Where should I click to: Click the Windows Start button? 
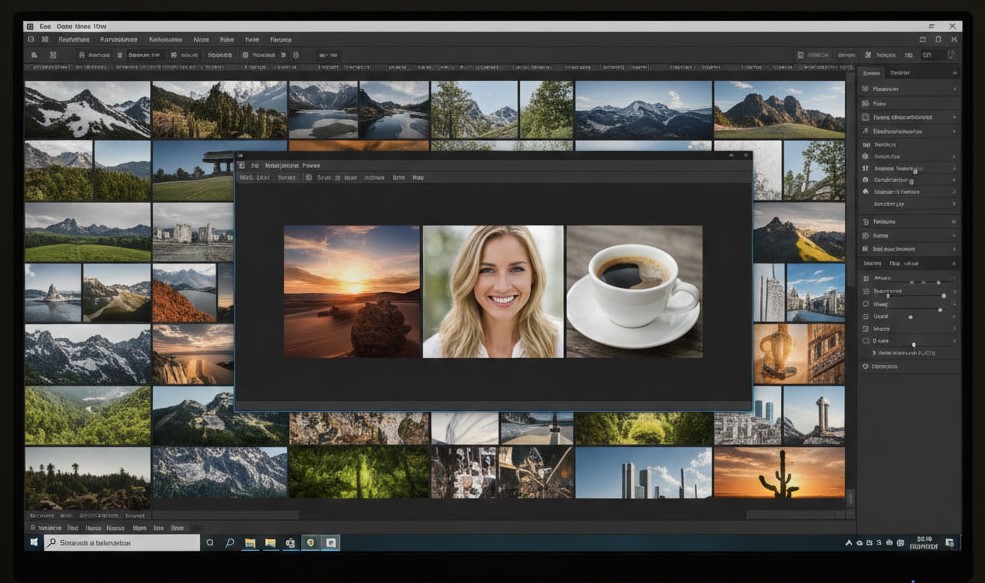(x=33, y=542)
